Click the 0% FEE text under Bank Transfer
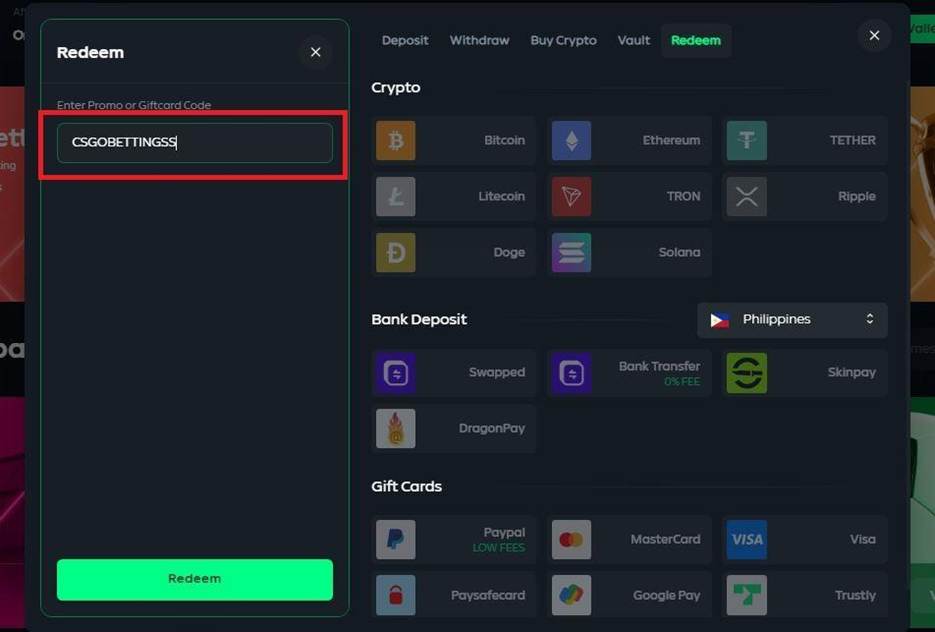 682,382
